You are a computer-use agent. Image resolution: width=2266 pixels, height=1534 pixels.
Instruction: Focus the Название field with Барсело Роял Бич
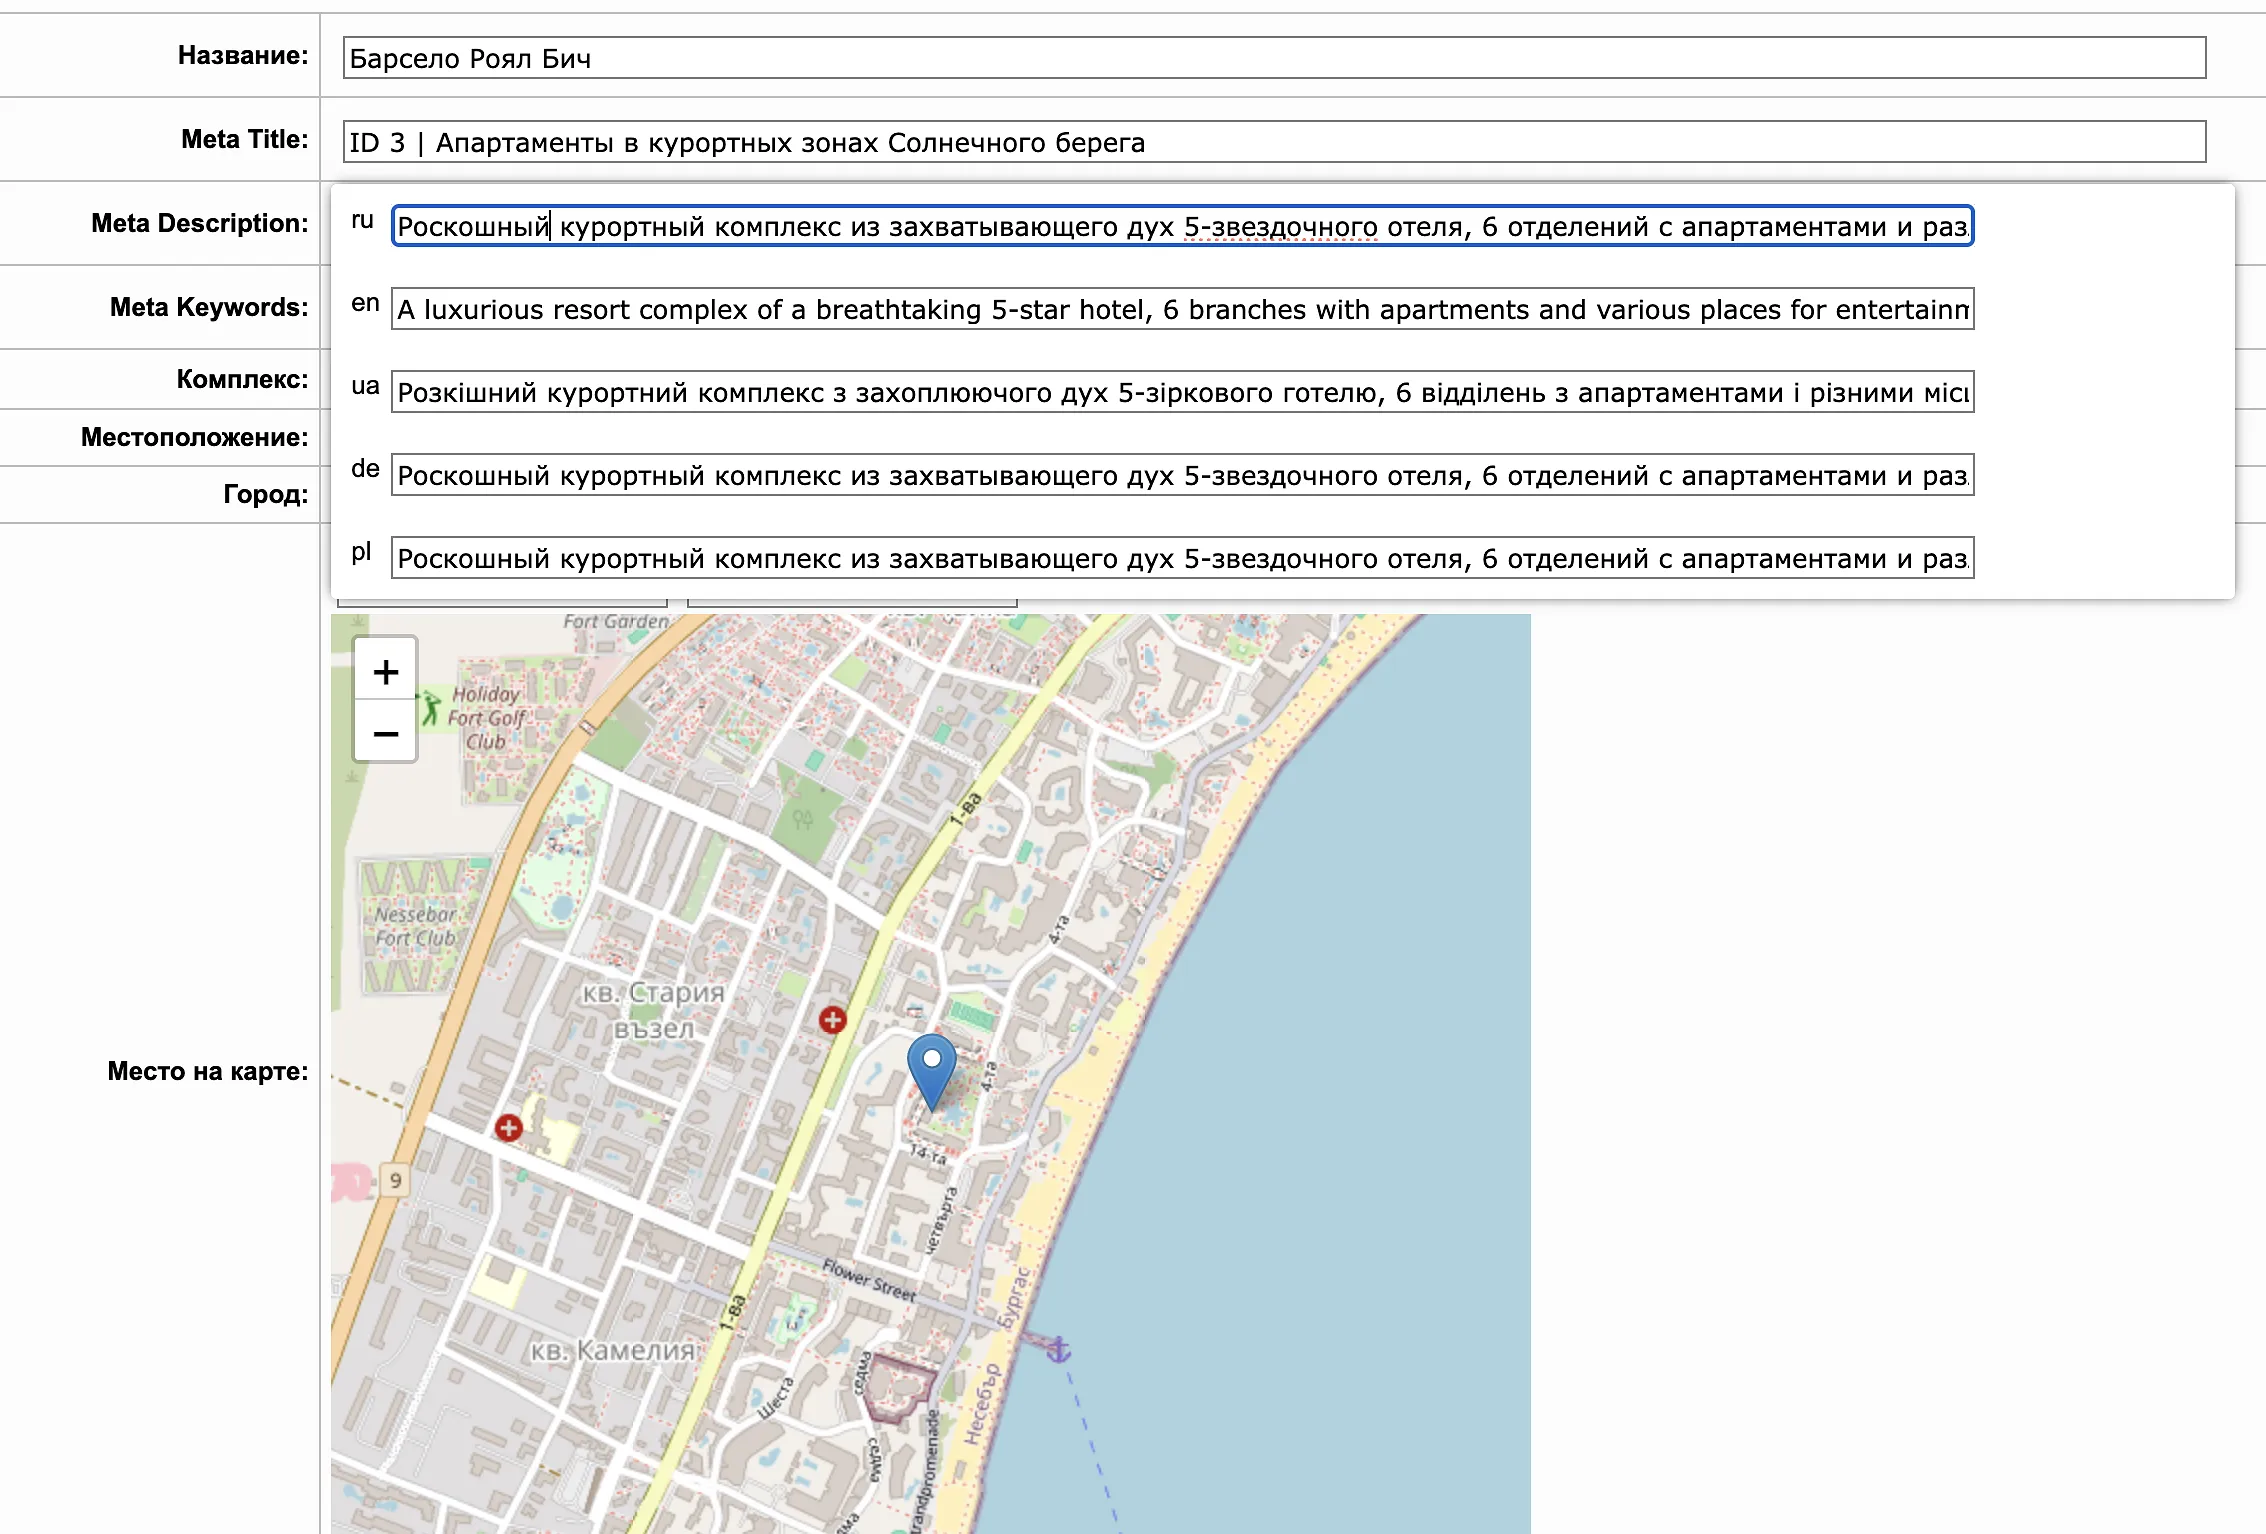tap(1273, 58)
